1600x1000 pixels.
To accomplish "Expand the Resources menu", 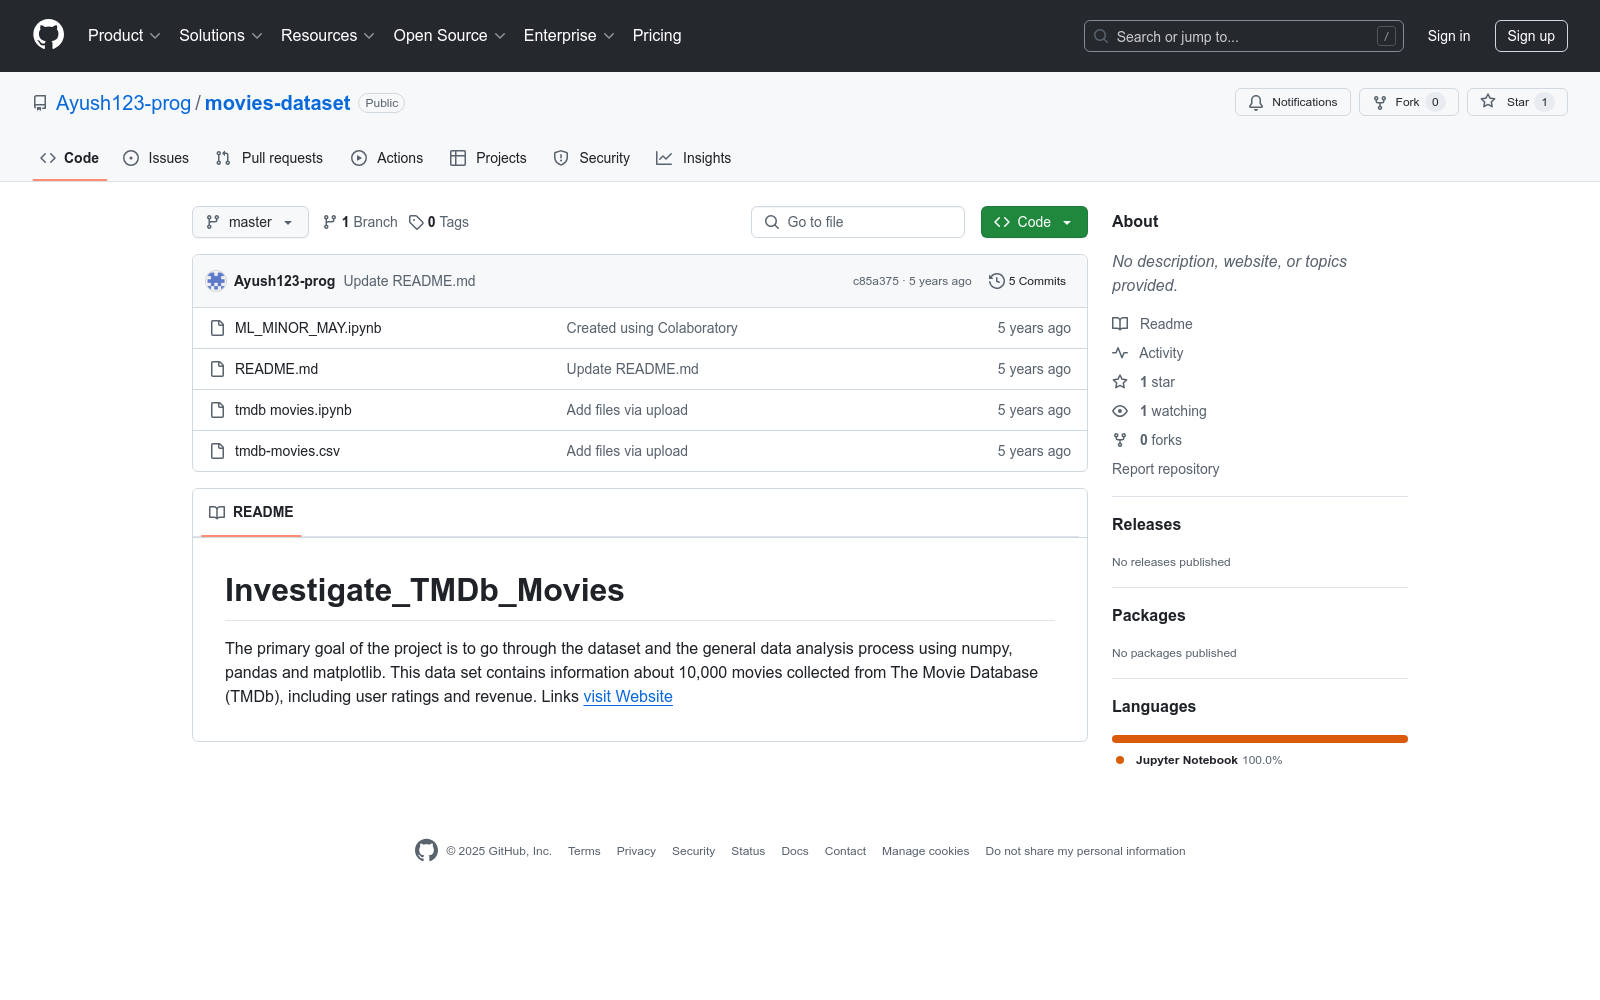I will (328, 36).
